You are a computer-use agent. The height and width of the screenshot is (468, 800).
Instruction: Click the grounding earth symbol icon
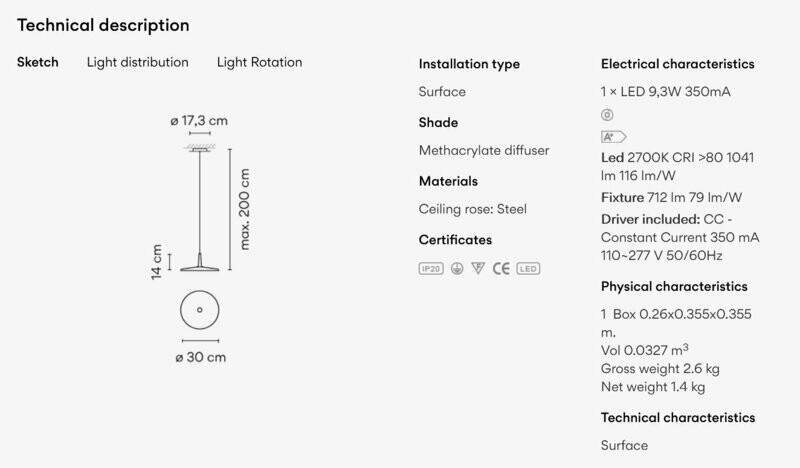click(x=457, y=268)
